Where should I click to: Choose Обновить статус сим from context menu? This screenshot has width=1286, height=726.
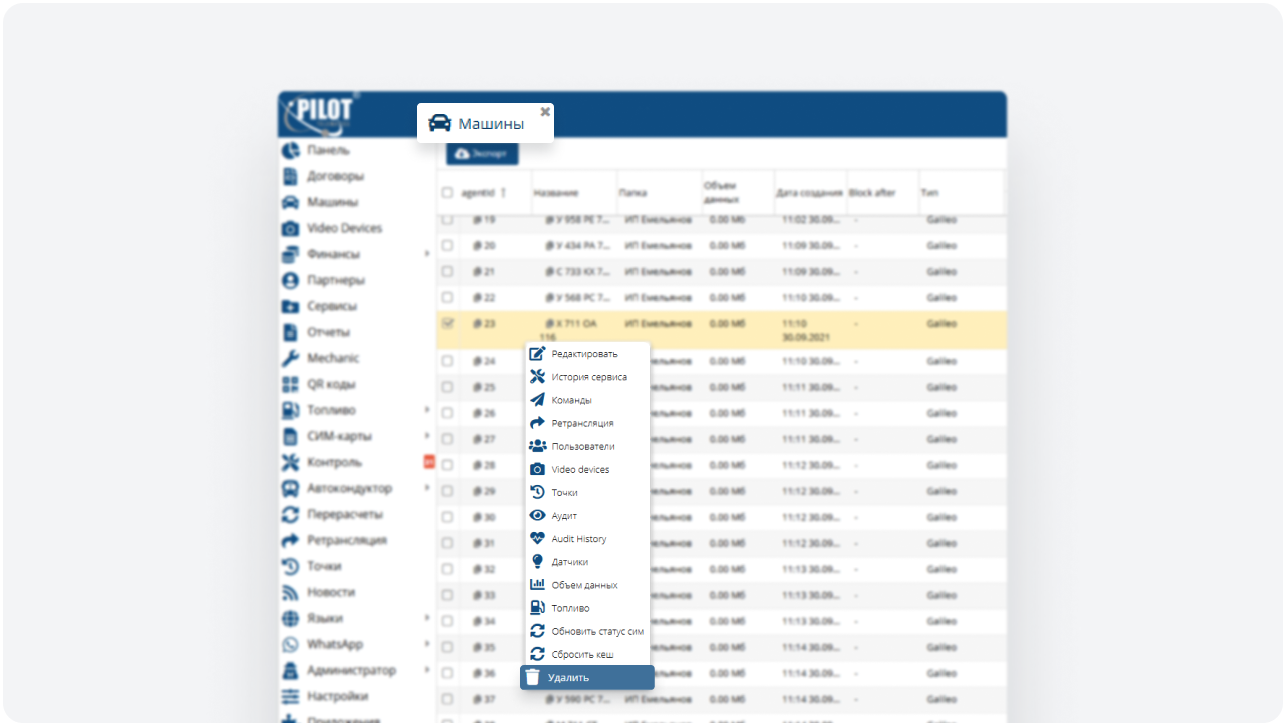[x=597, y=632]
